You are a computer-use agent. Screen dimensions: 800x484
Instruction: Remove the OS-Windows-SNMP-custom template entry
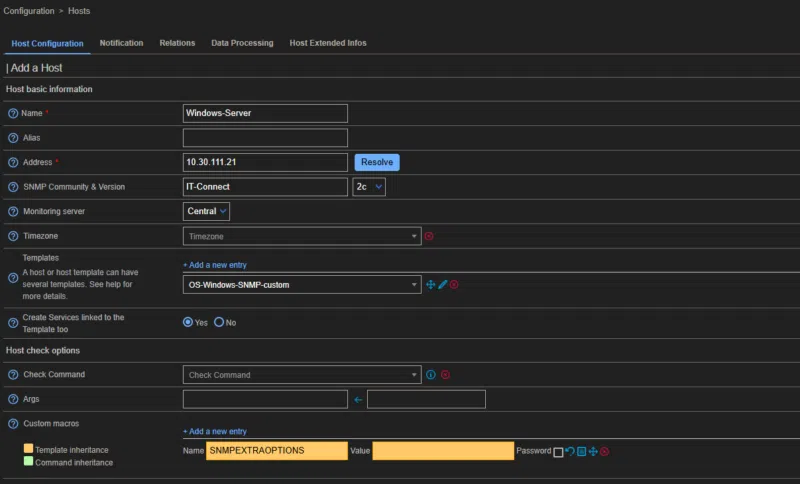click(x=454, y=285)
